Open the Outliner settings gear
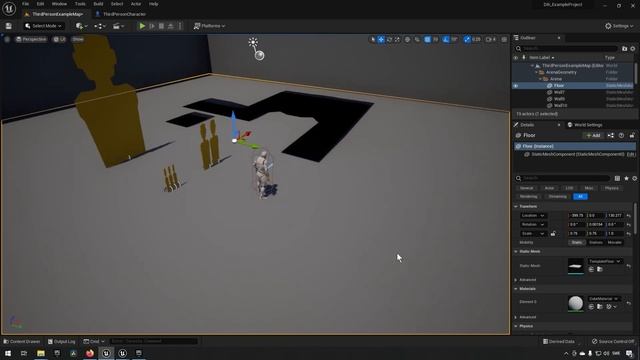The width and height of the screenshot is (640, 360). [x=633, y=49]
